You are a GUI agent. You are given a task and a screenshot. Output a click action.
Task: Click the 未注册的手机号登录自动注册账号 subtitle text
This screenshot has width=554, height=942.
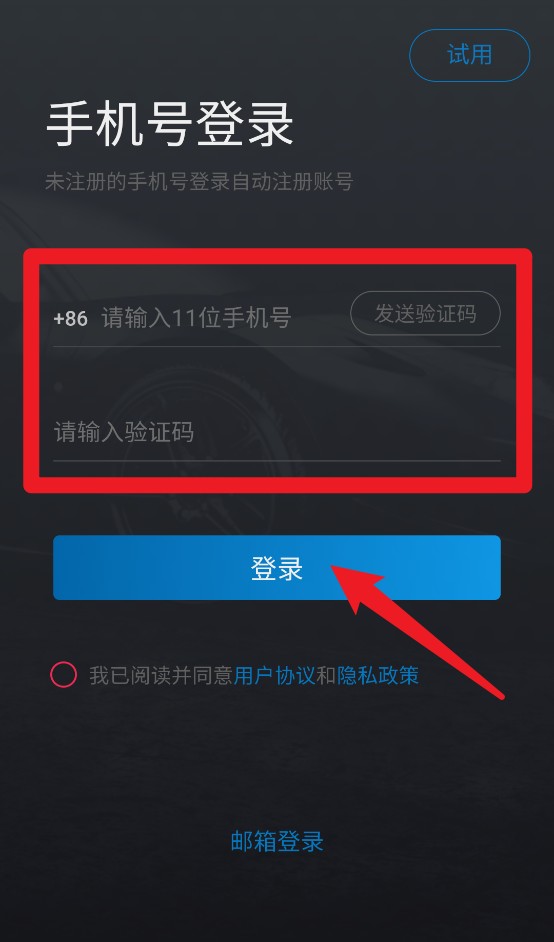199,181
